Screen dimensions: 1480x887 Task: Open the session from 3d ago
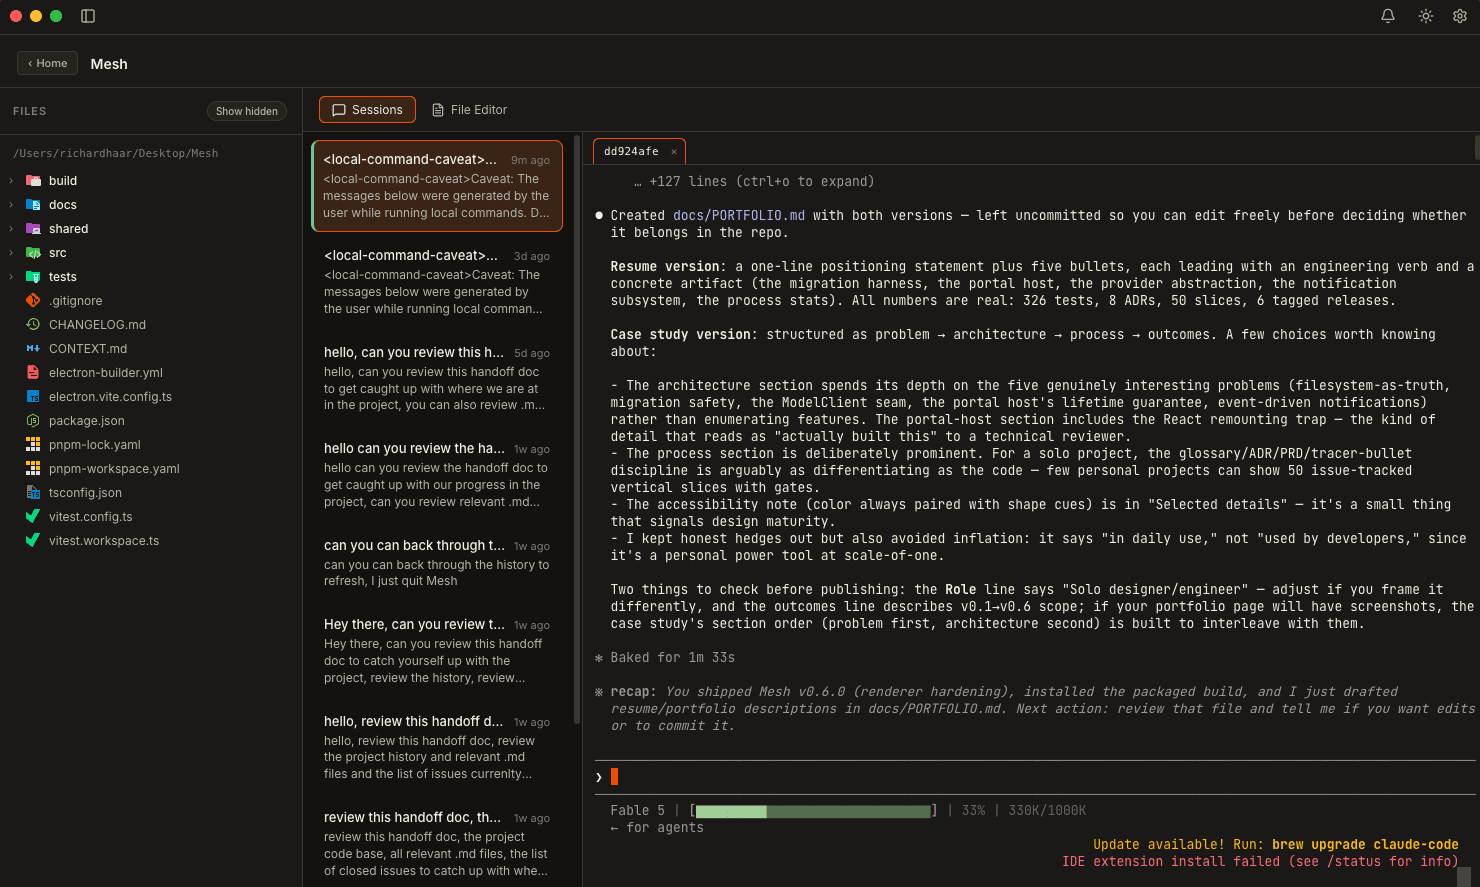pos(437,282)
